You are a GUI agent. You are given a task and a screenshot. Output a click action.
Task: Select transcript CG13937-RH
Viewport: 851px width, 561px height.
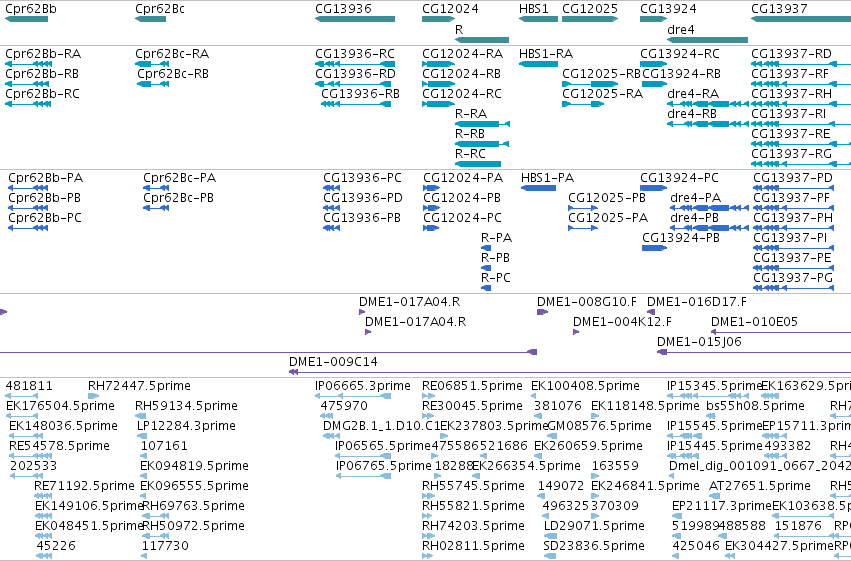(791, 94)
